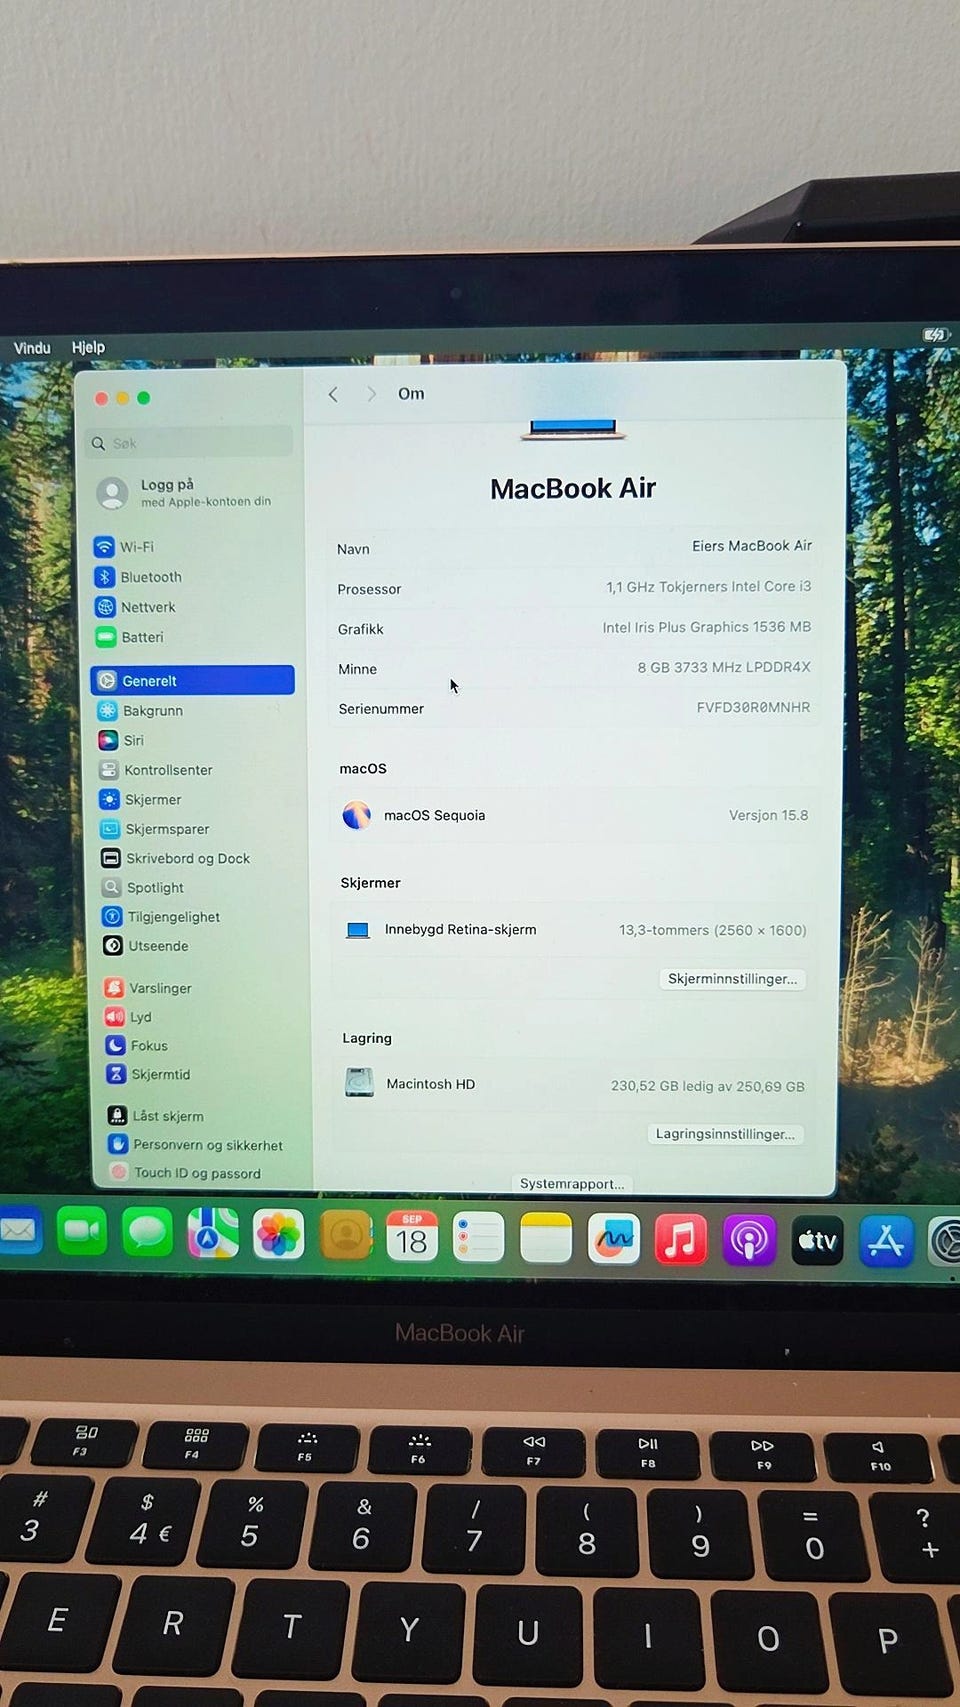960x1707 pixels.
Task: Open Bakgrunn settings
Action: [141, 710]
